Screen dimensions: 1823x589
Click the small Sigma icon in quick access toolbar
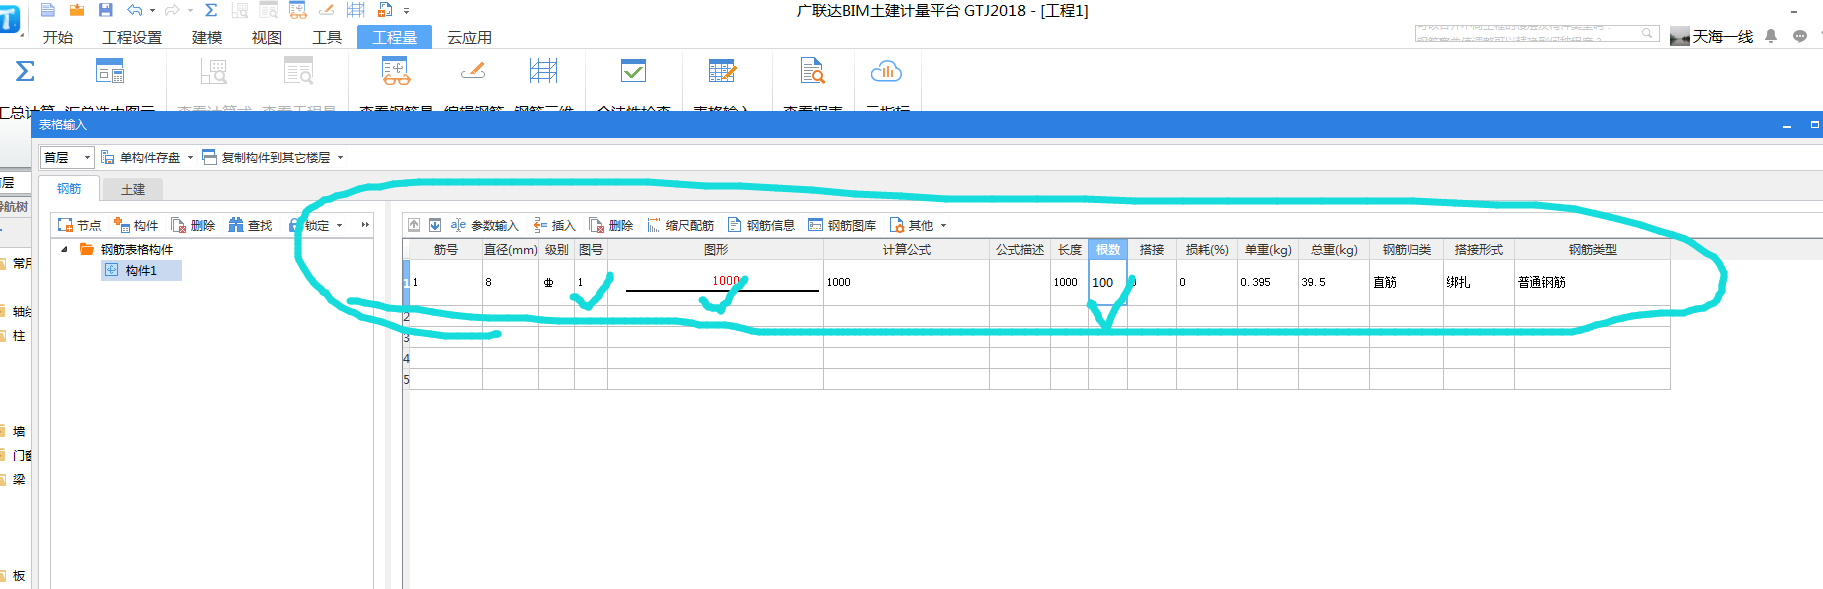point(211,10)
